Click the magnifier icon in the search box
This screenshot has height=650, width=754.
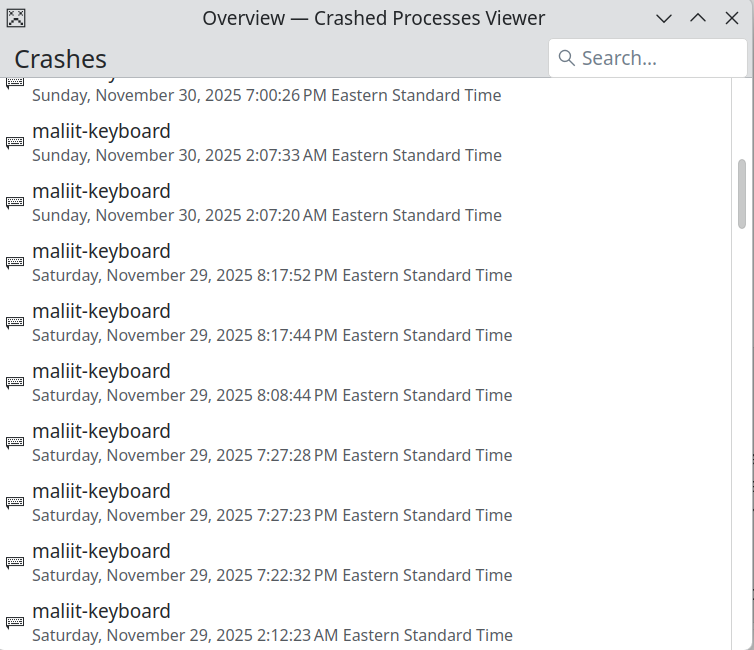coord(566,58)
